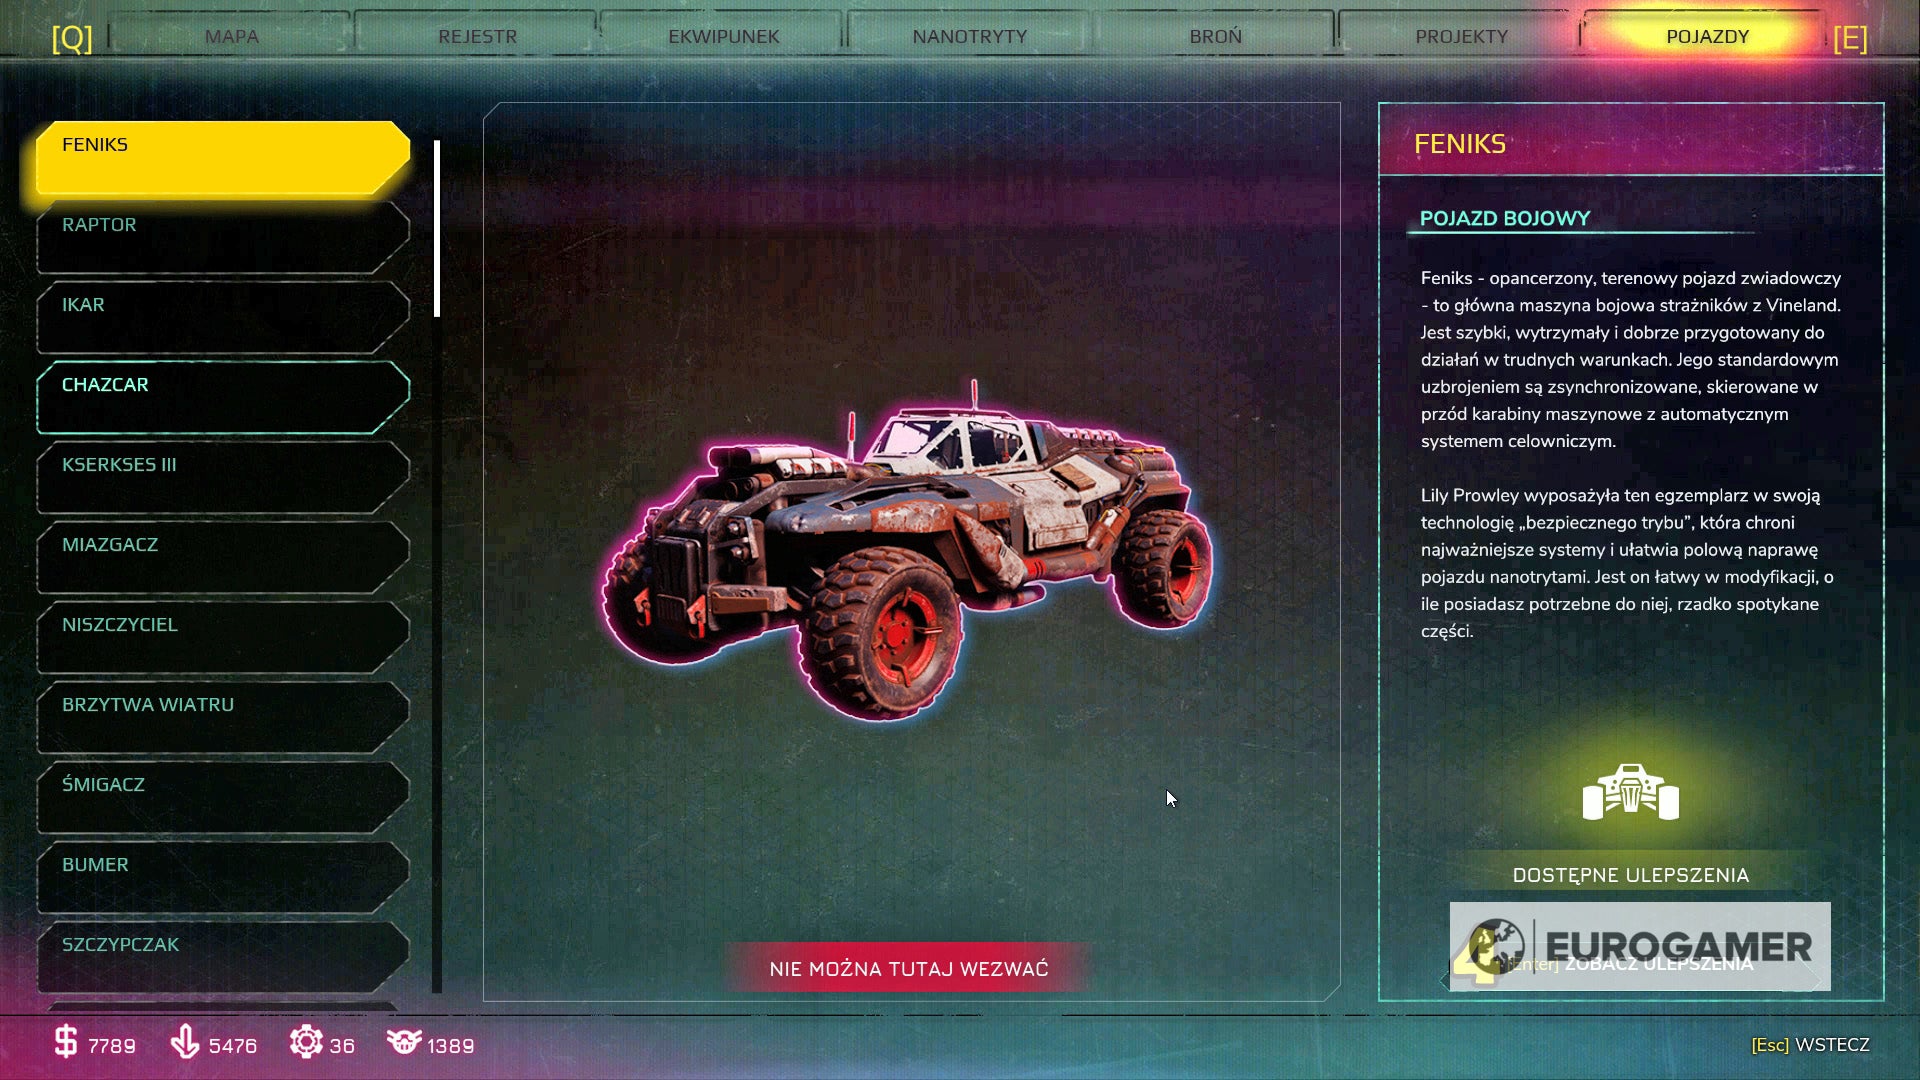This screenshot has height=1080, width=1920.
Task: Click the [E] next tab key hint
Action: pos(1850,38)
